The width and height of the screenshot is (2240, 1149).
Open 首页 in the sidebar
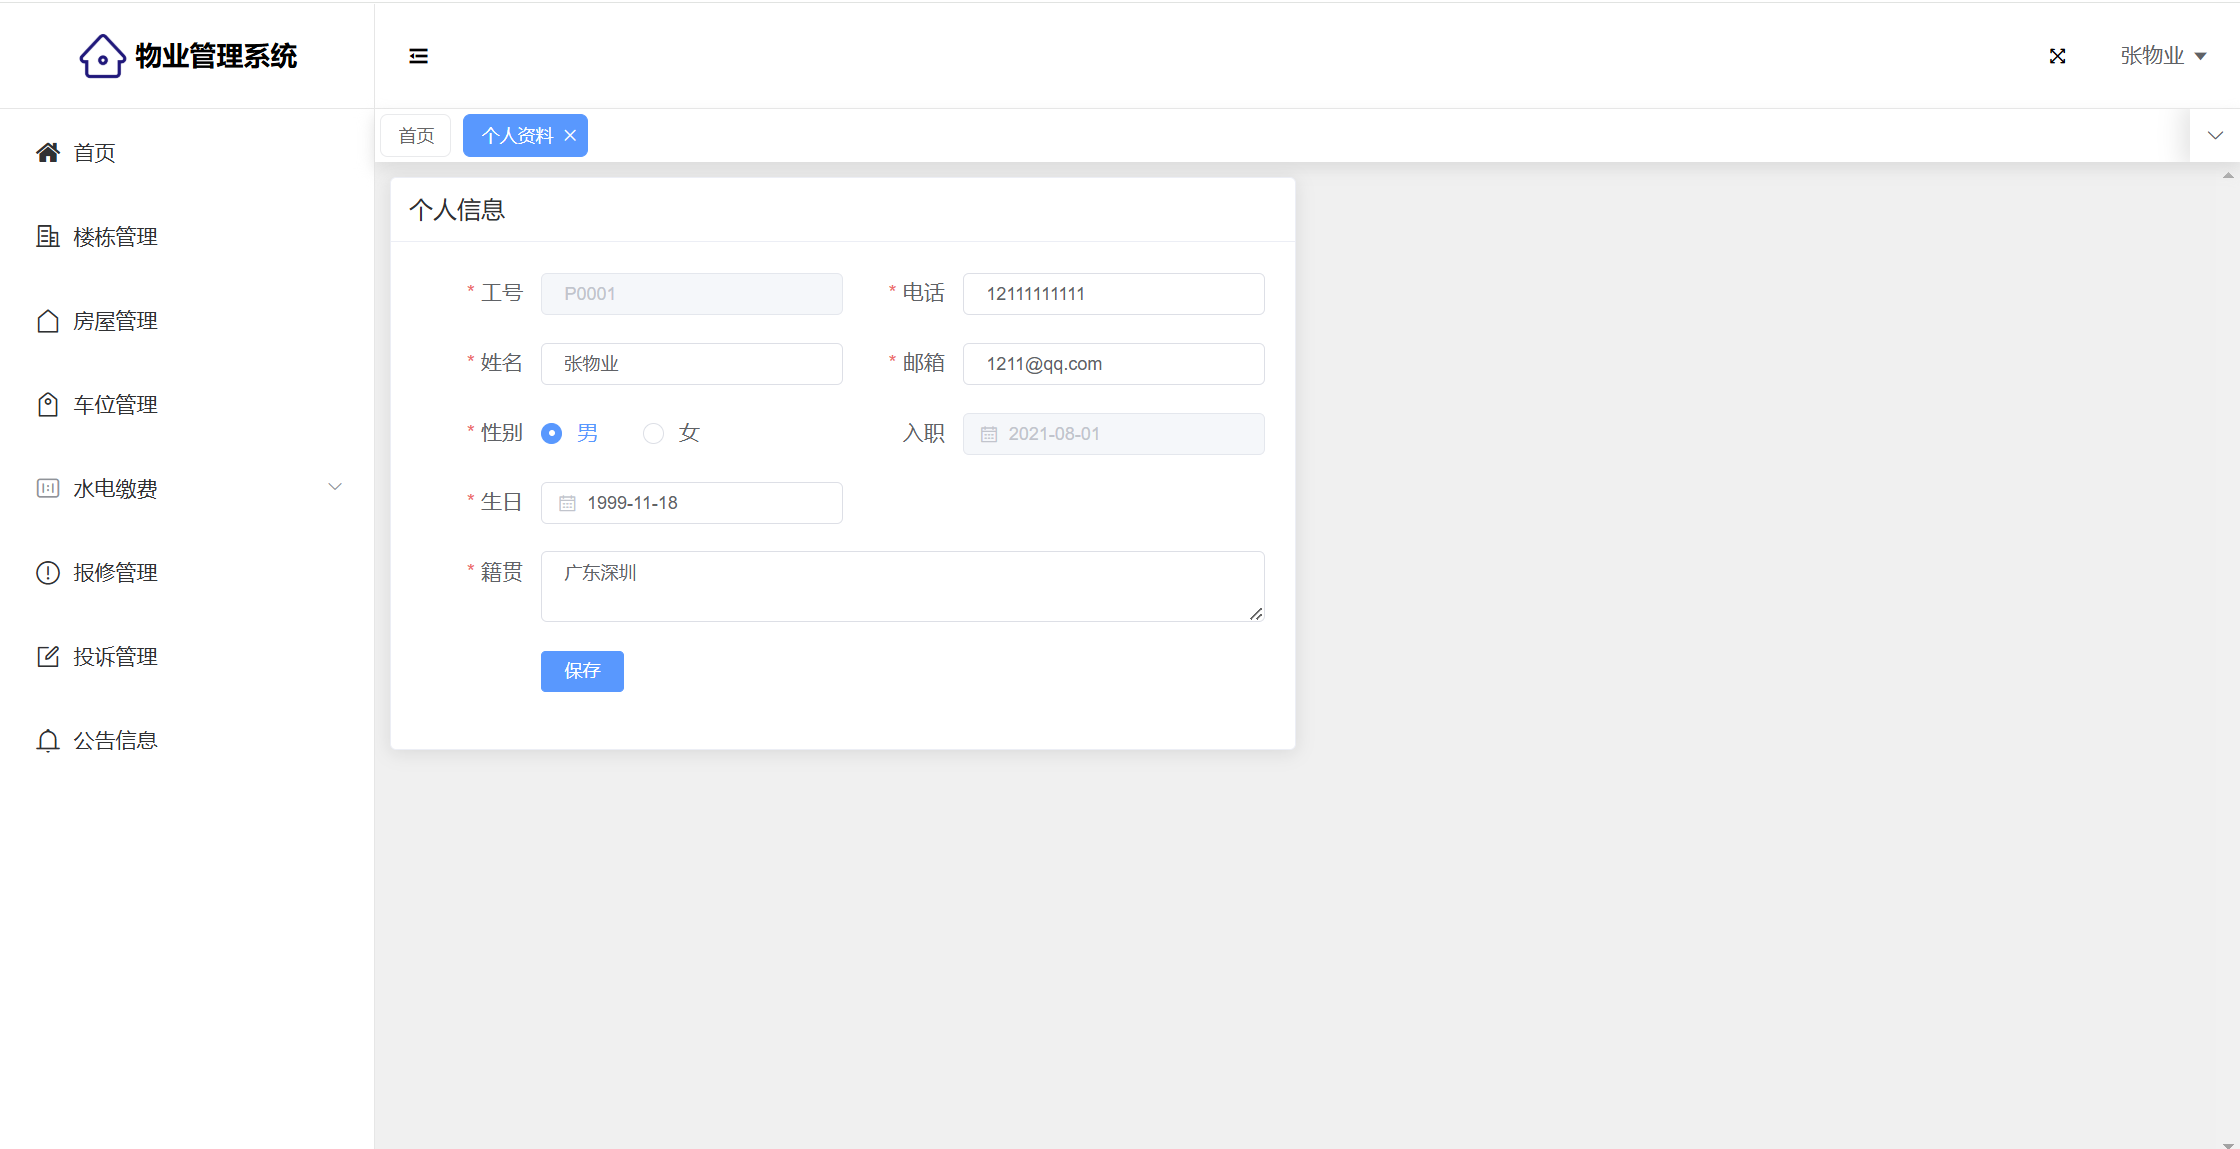point(94,153)
